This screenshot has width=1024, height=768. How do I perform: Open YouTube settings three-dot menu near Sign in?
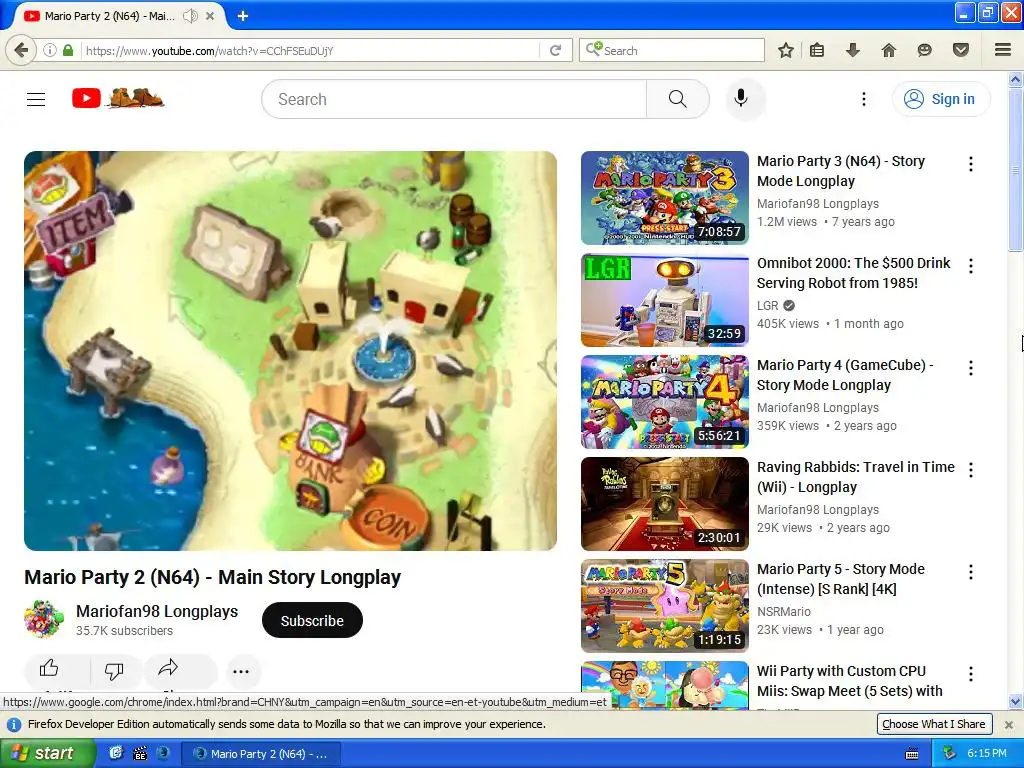click(x=863, y=99)
